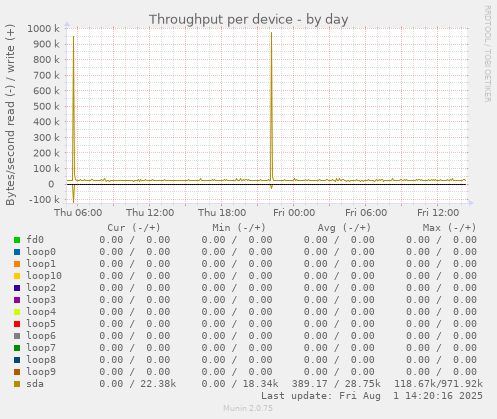
Task: Select the loop7 device label
Action: [41, 348]
